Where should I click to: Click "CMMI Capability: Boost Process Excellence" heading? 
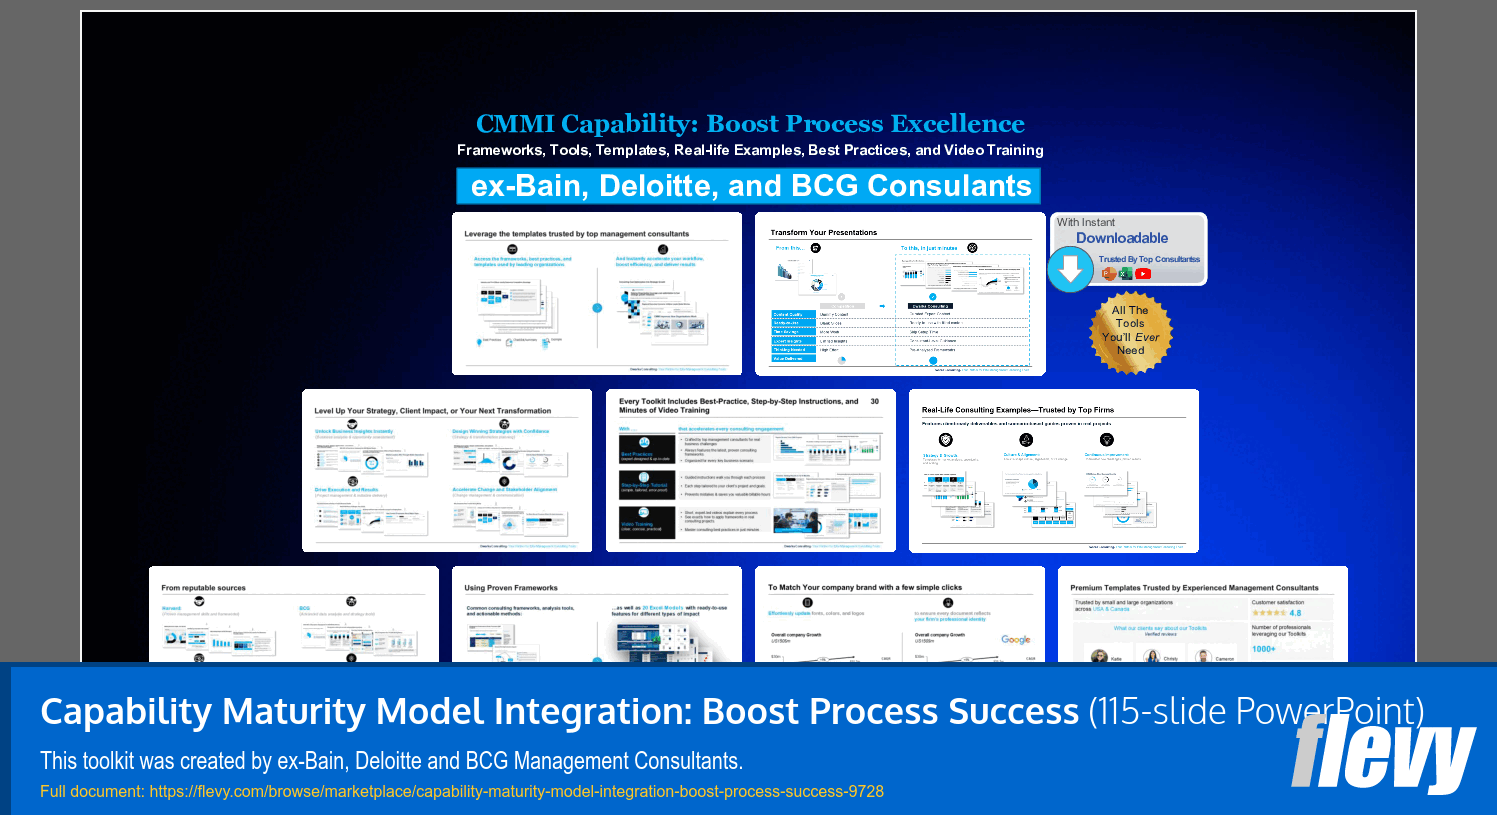point(750,123)
